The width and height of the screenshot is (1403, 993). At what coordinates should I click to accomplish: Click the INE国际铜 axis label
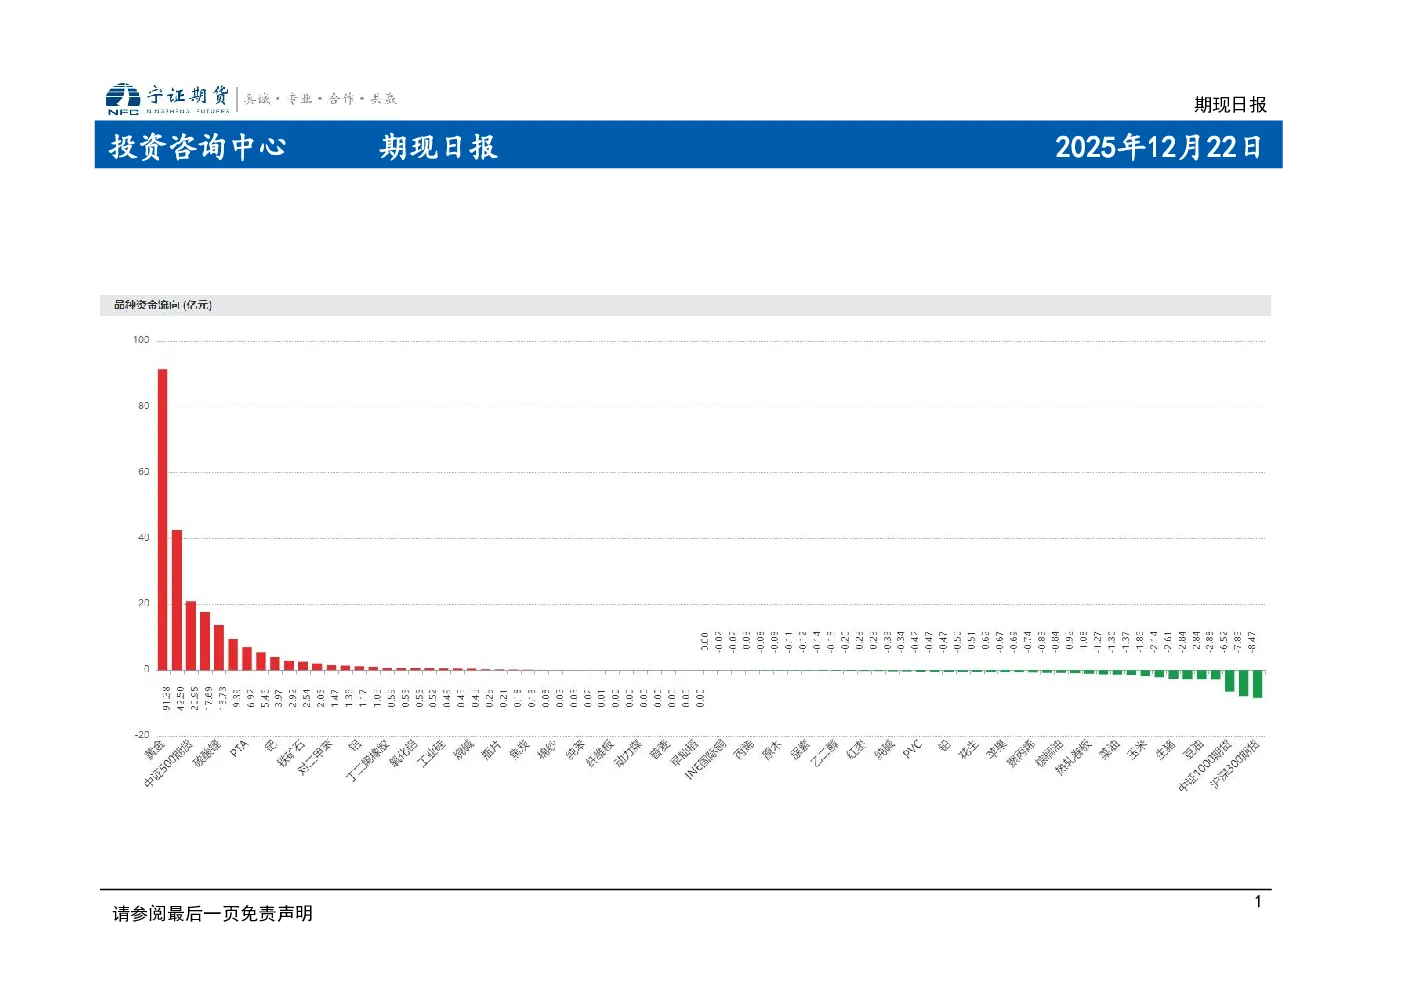705,760
